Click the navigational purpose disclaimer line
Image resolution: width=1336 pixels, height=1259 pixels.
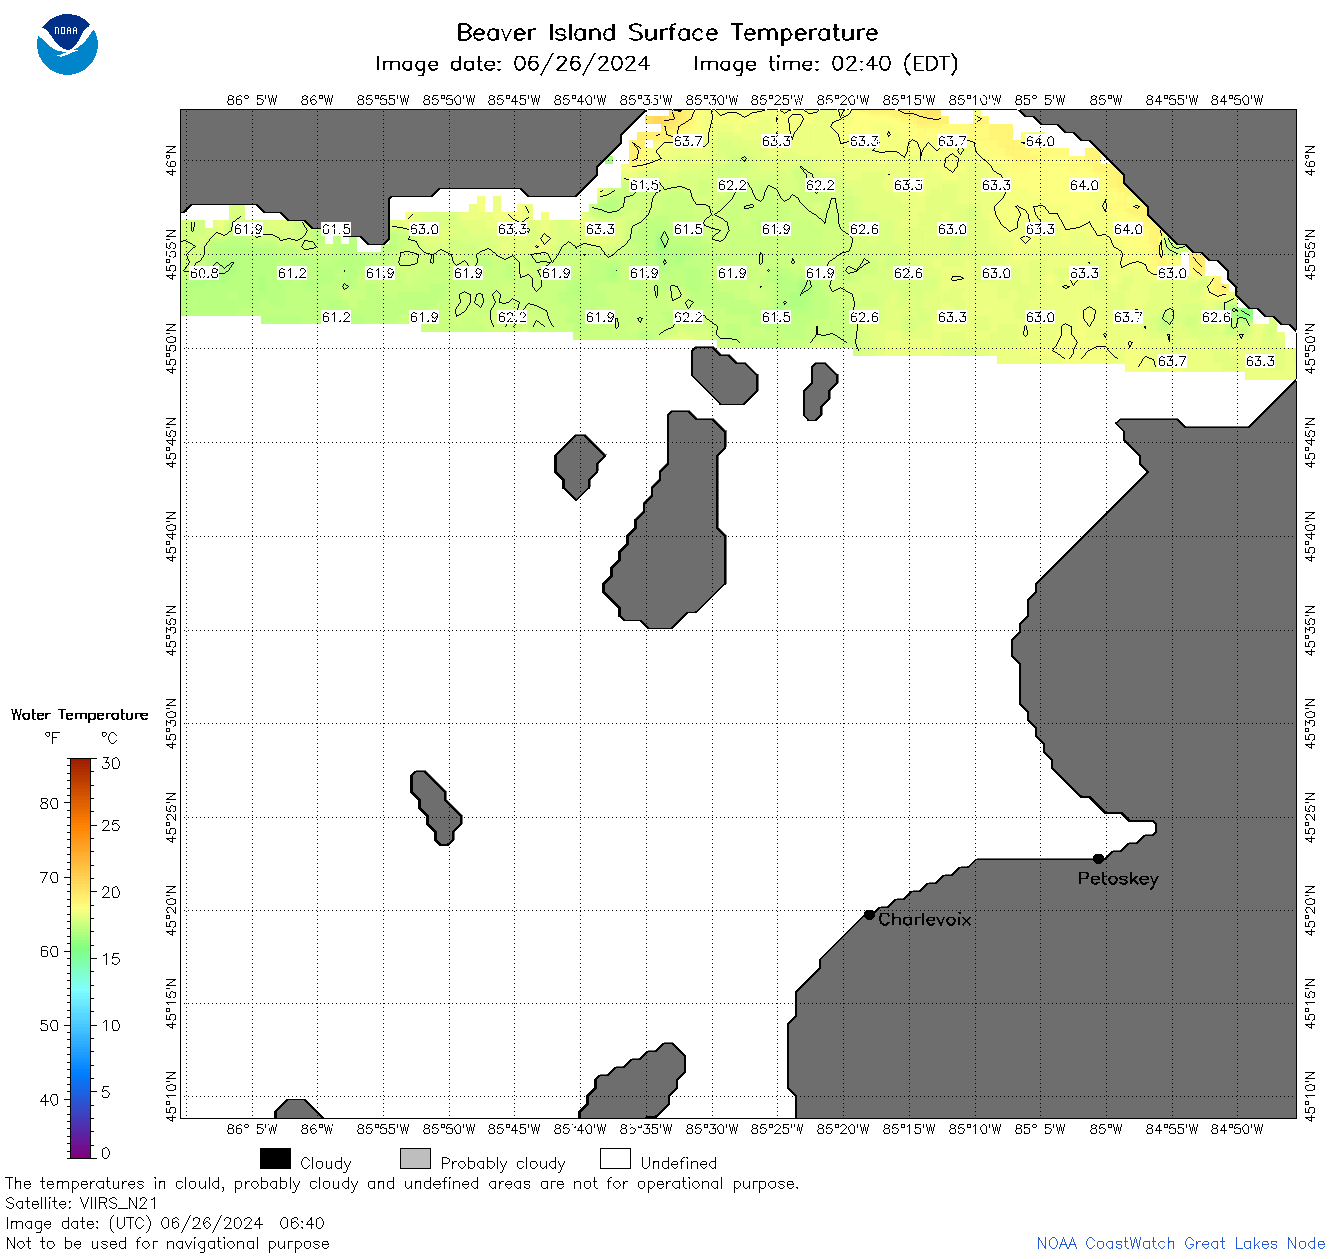pos(167,1243)
